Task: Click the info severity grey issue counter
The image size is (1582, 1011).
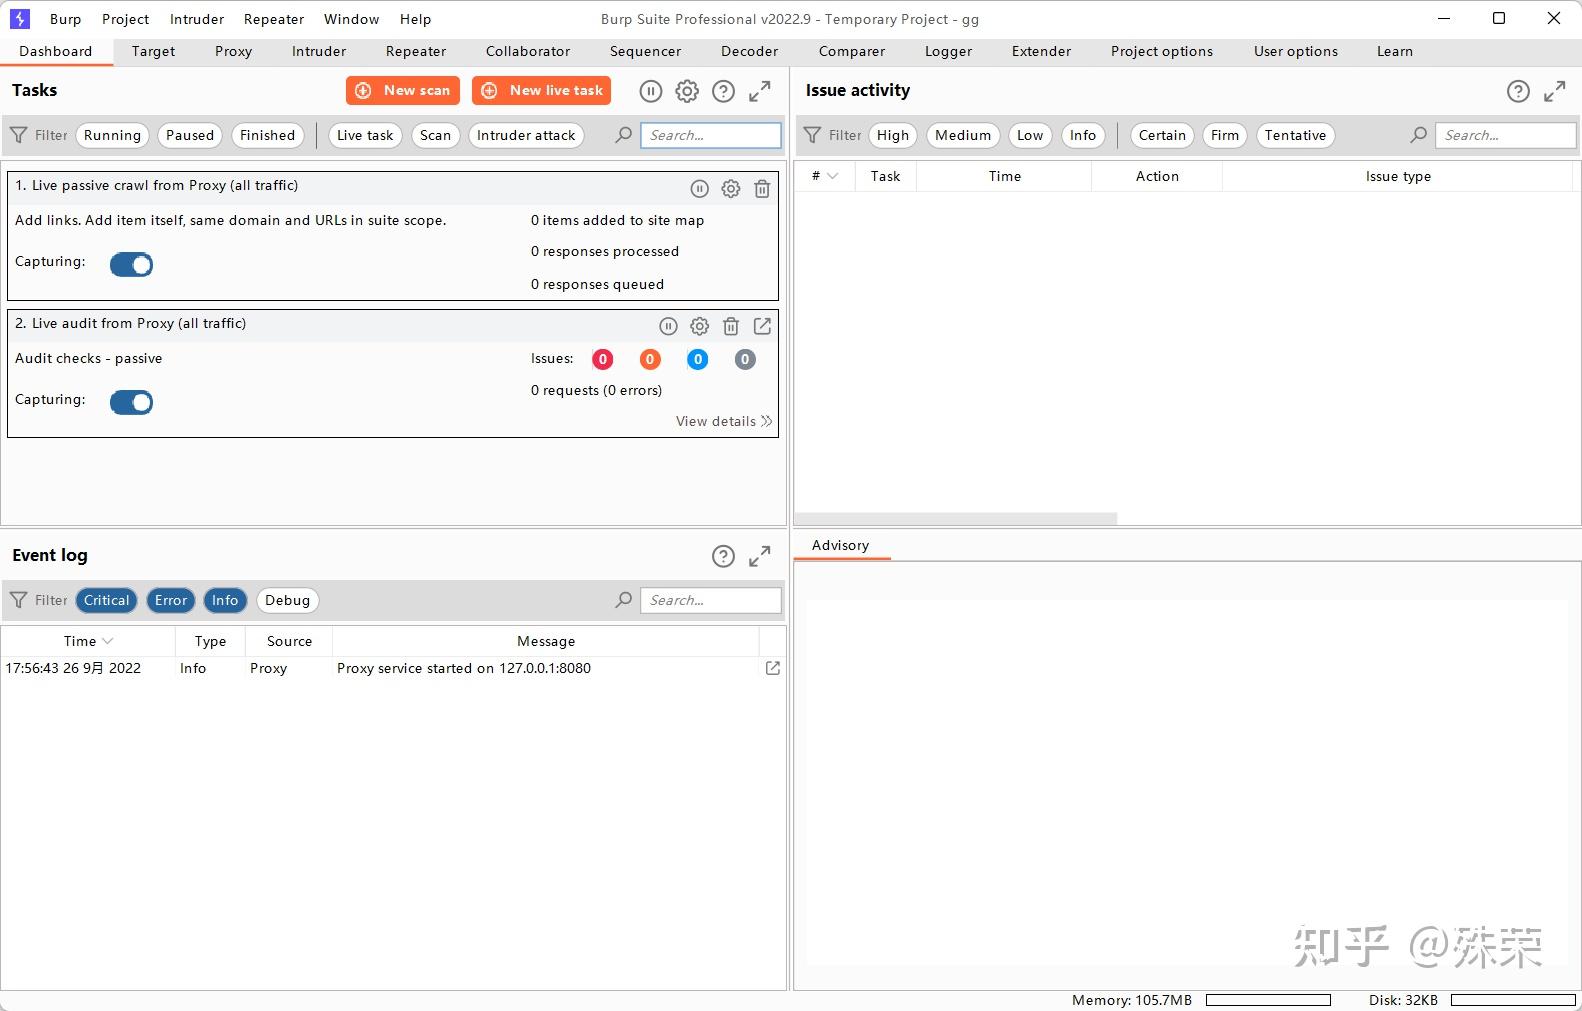Action: [745, 359]
